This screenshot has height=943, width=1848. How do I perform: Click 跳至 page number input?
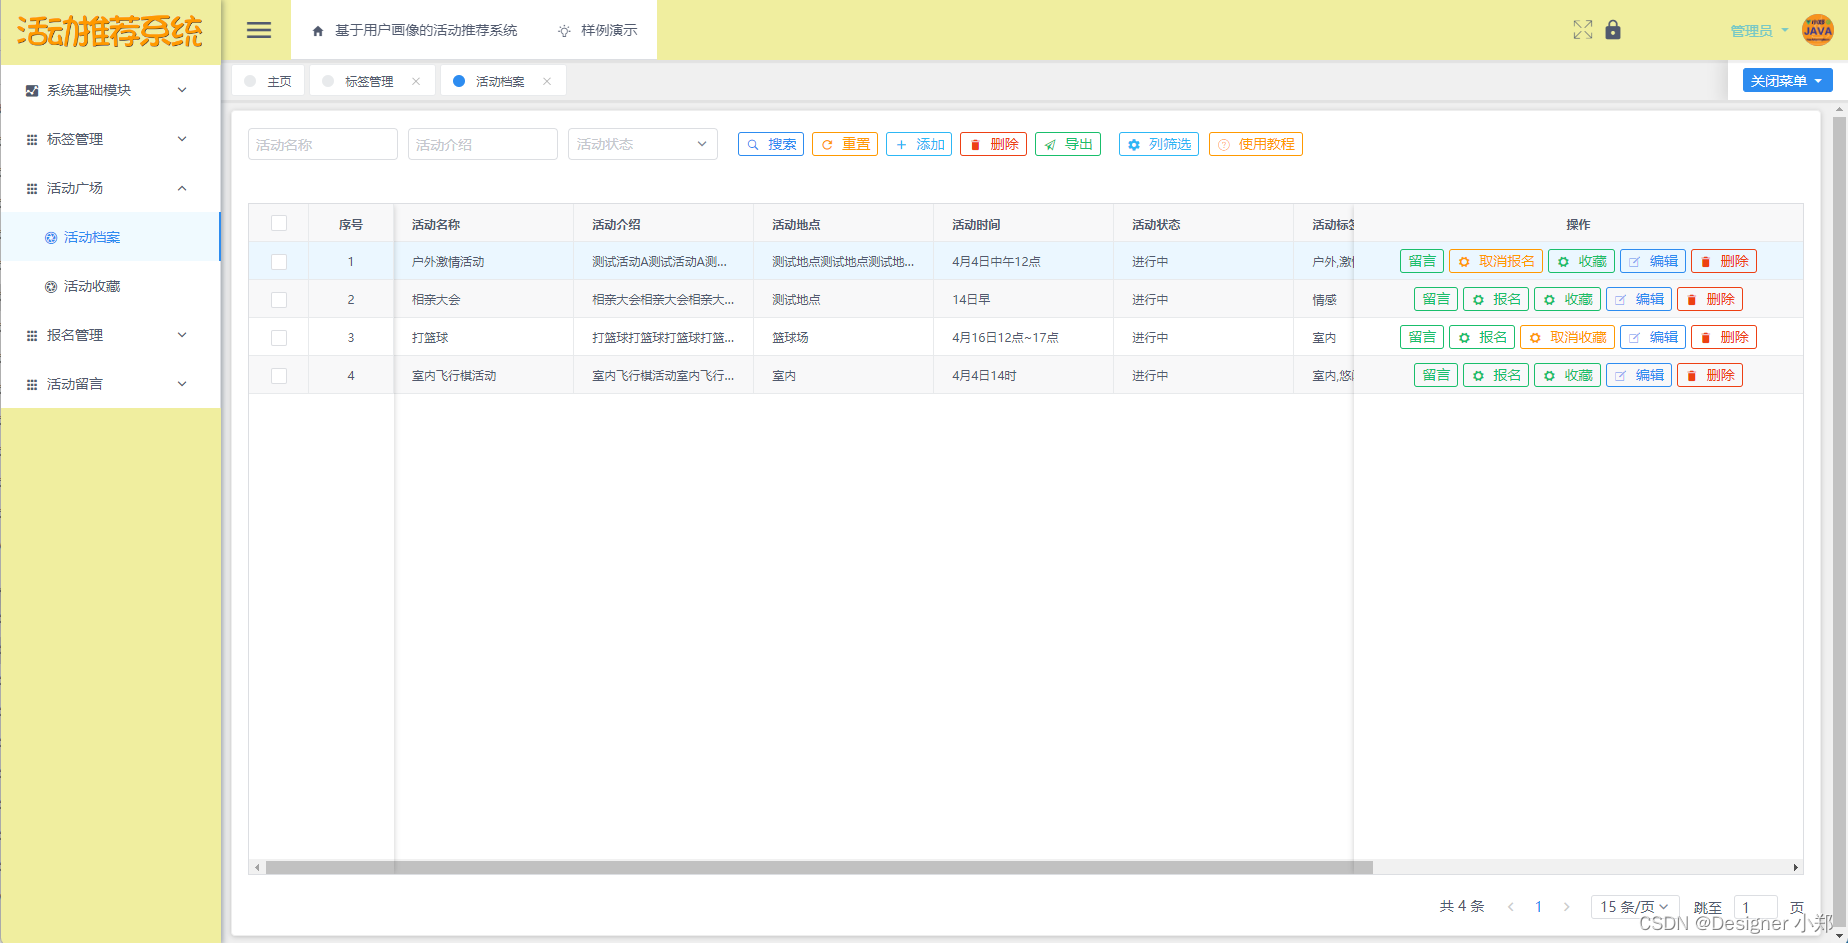pos(1755,907)
